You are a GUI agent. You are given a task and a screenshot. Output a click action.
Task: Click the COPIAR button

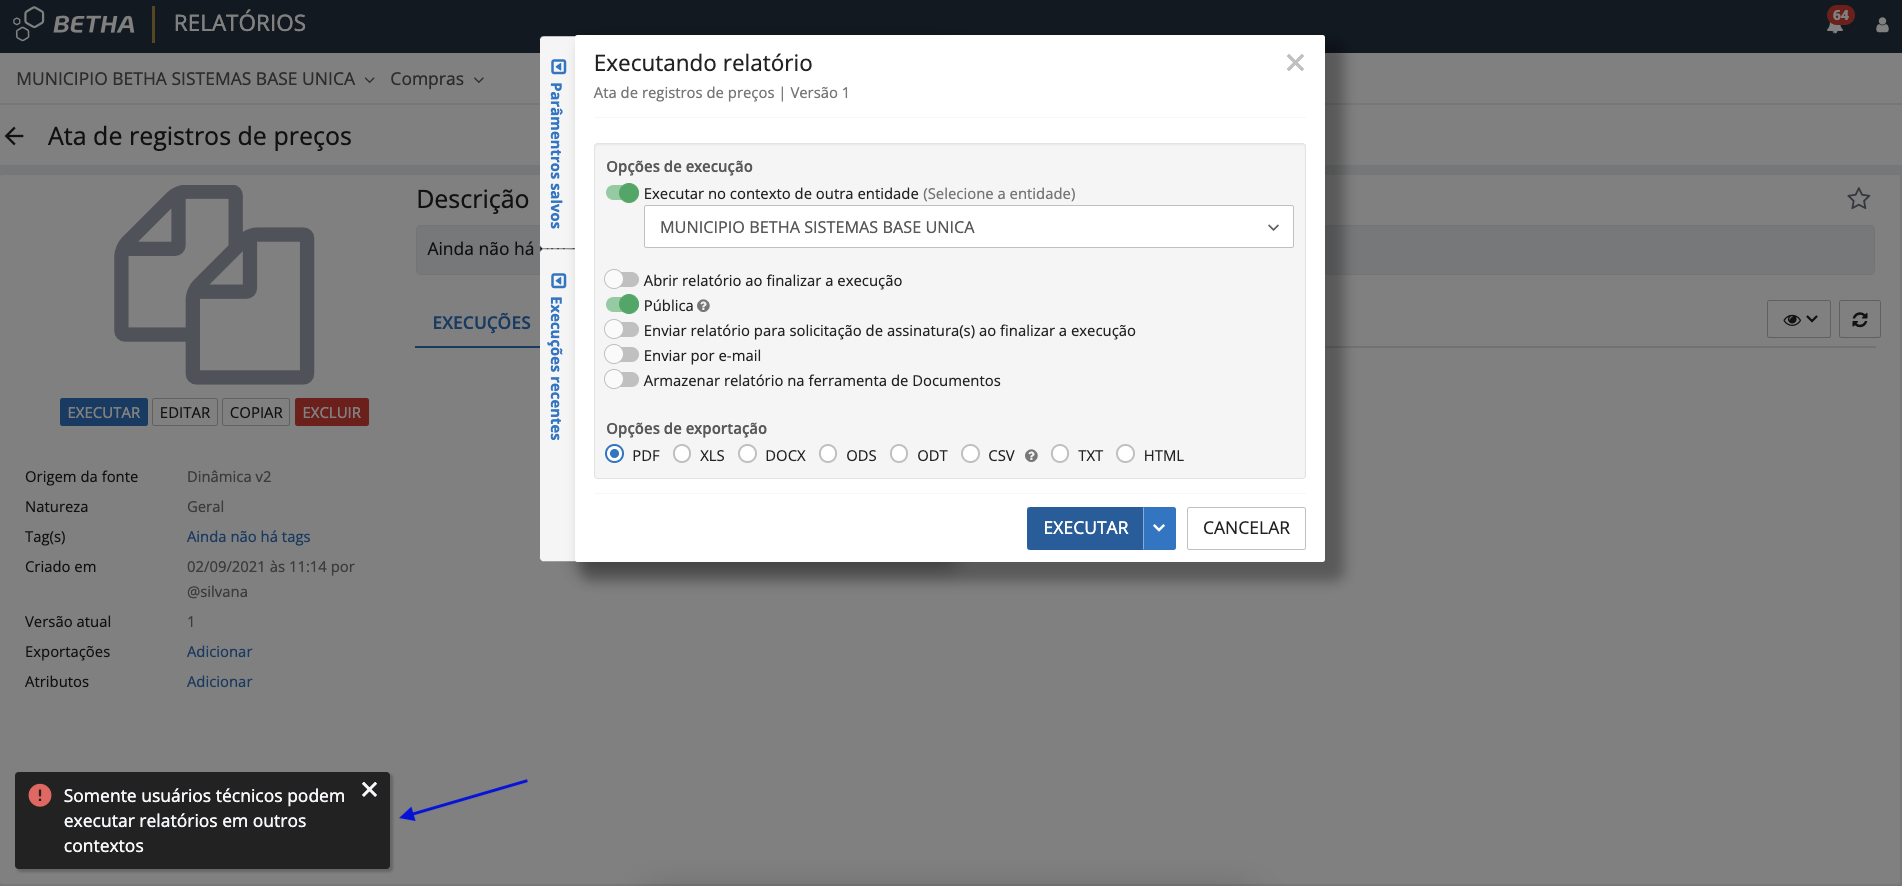coord(256,413)
